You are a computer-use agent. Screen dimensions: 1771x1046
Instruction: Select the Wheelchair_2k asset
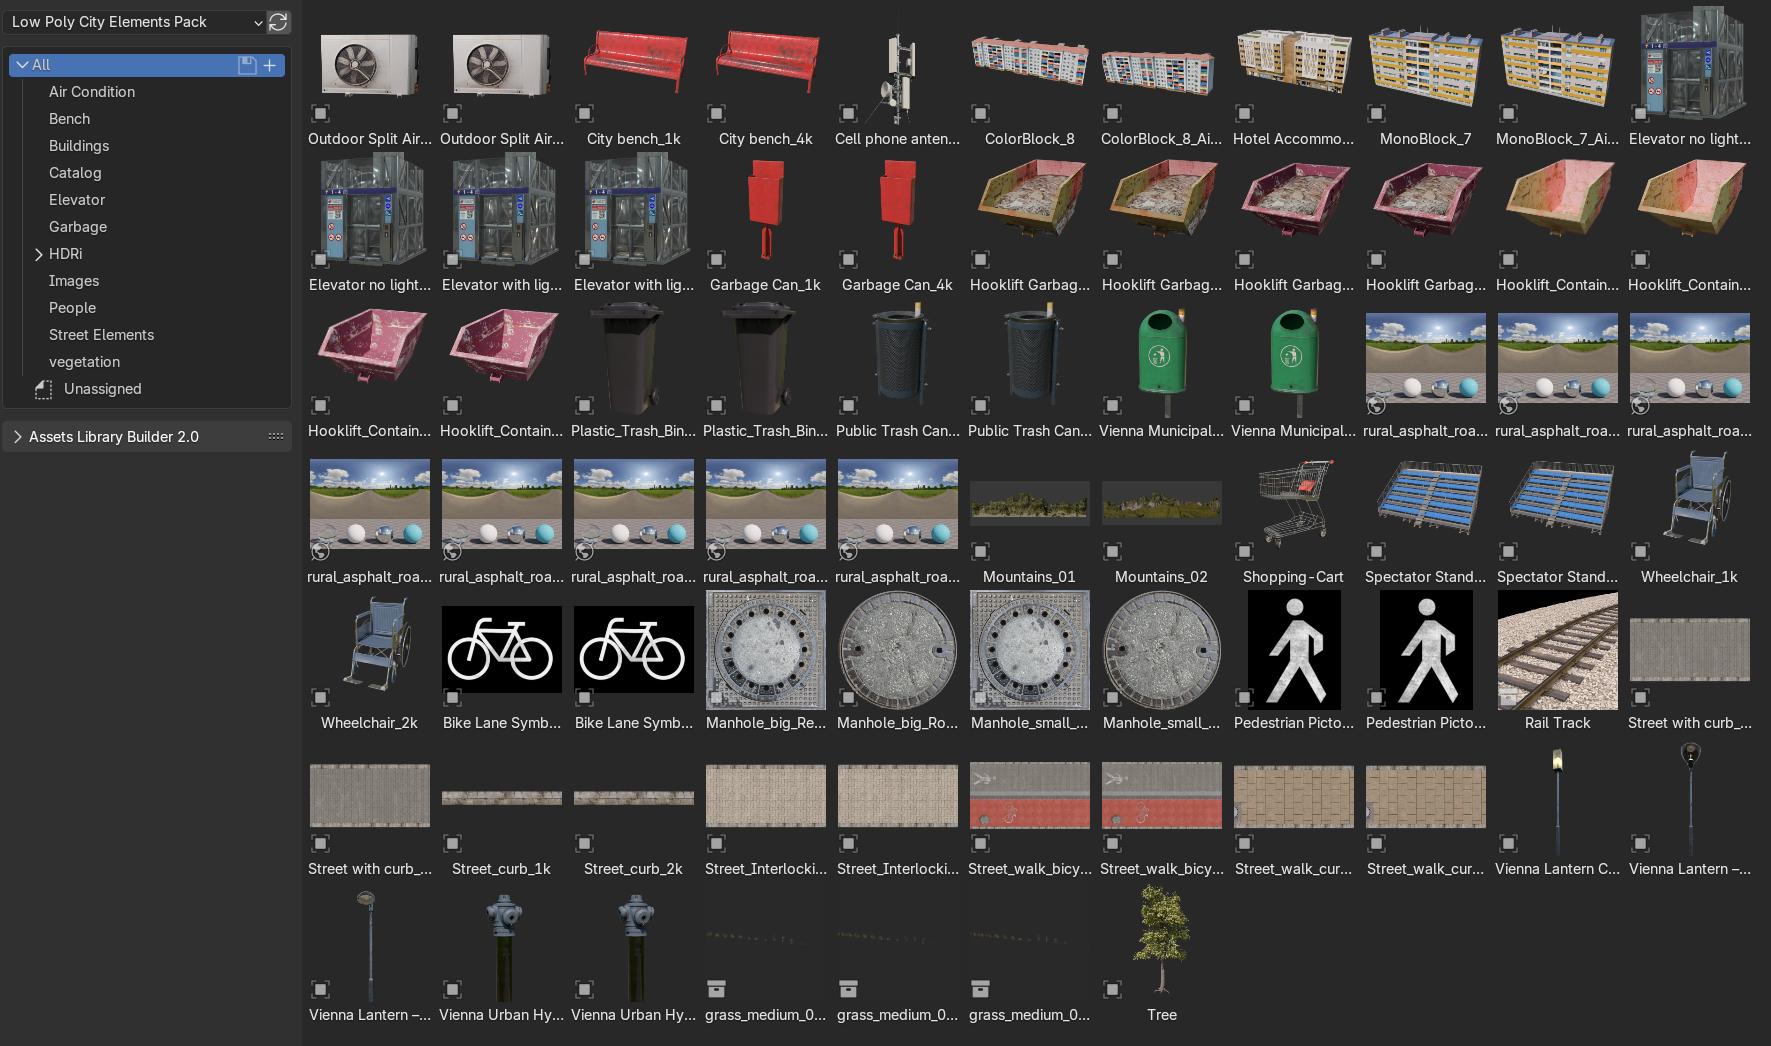[x=370, y=662]
